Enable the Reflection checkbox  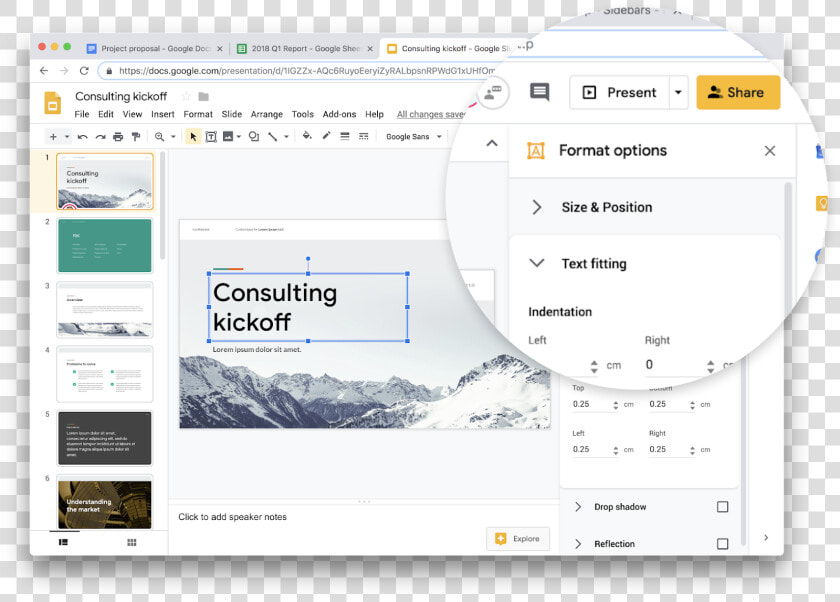pos(723,544)
